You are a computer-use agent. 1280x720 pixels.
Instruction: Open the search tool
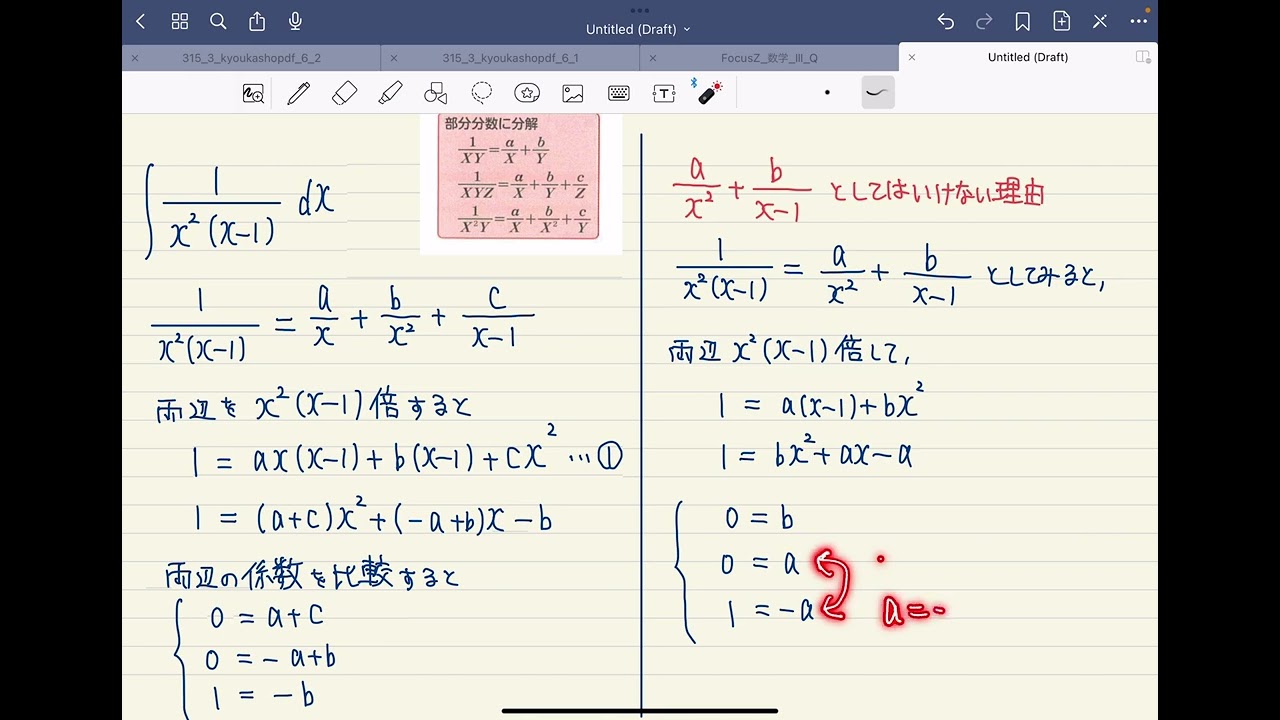click(x=218, y=21)
